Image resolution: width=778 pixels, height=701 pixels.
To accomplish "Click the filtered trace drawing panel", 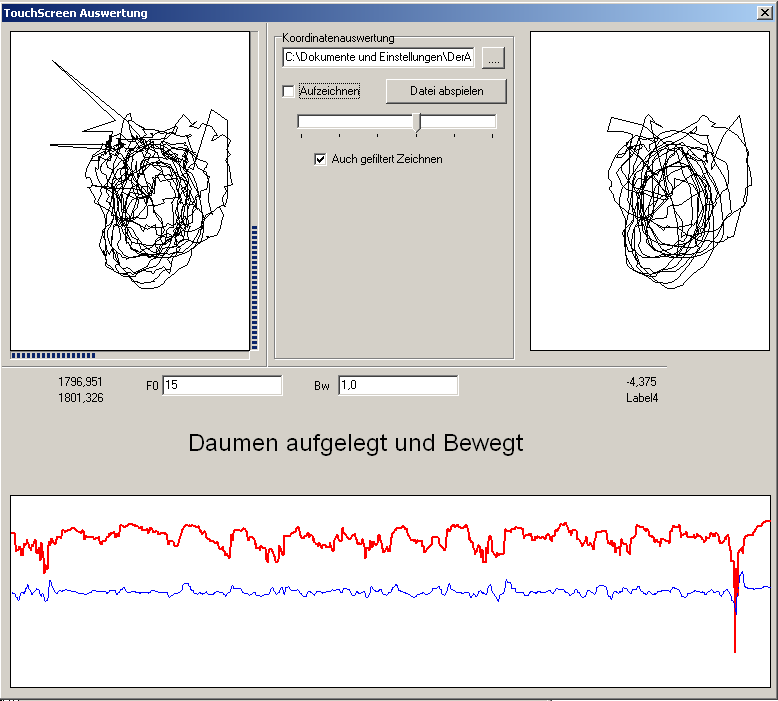I will 650,191.
